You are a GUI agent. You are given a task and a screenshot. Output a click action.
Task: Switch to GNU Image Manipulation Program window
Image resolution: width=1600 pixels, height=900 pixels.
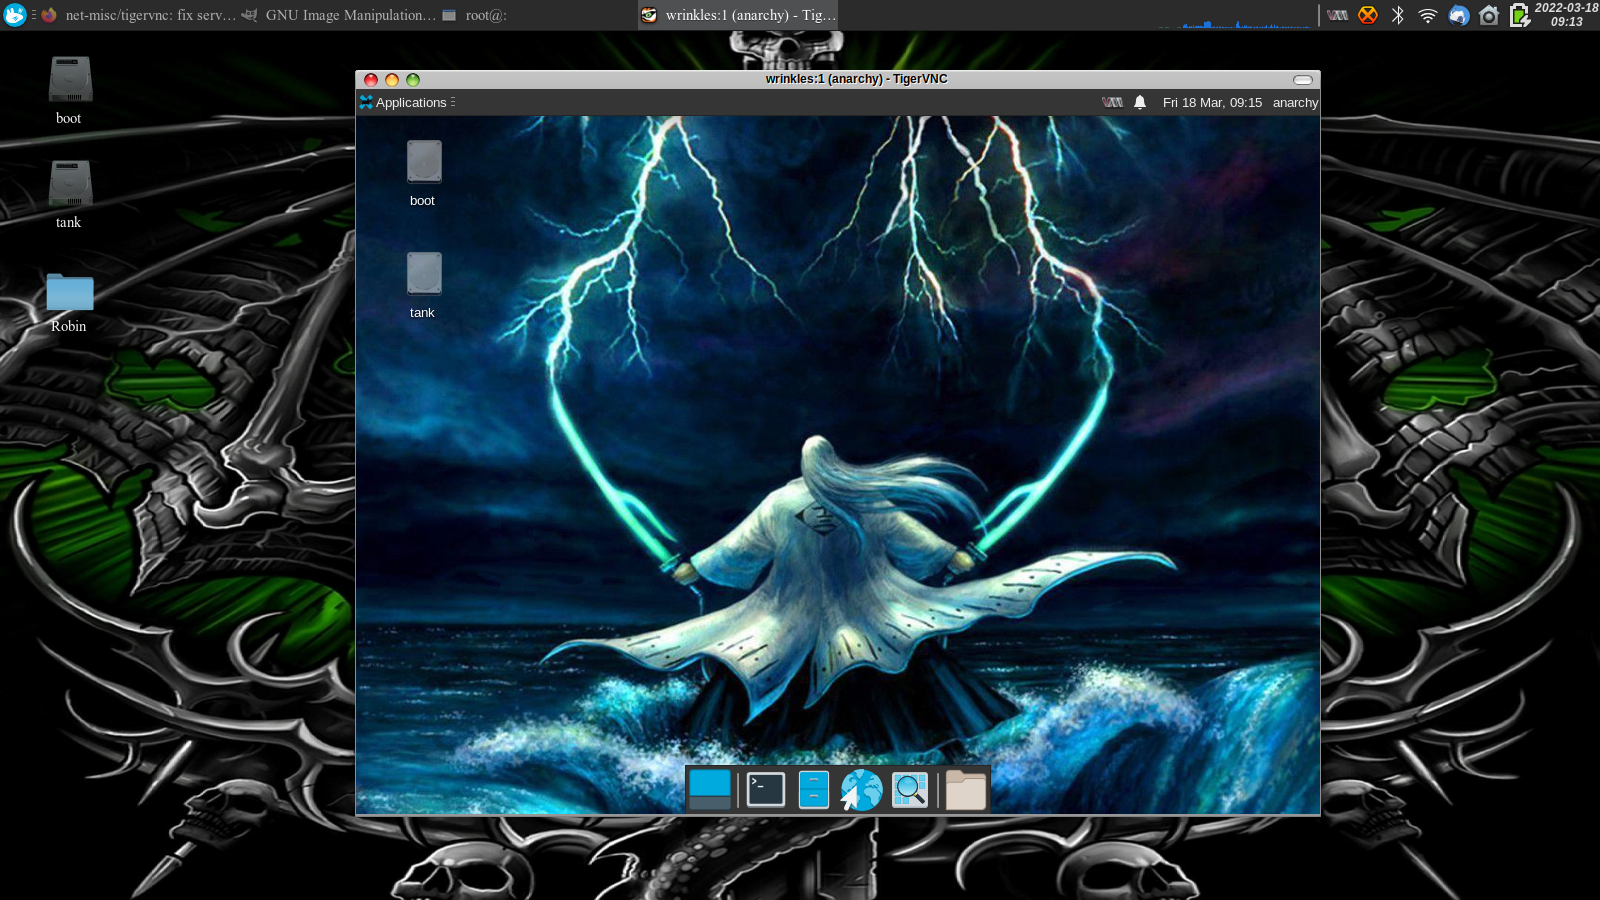340,15
